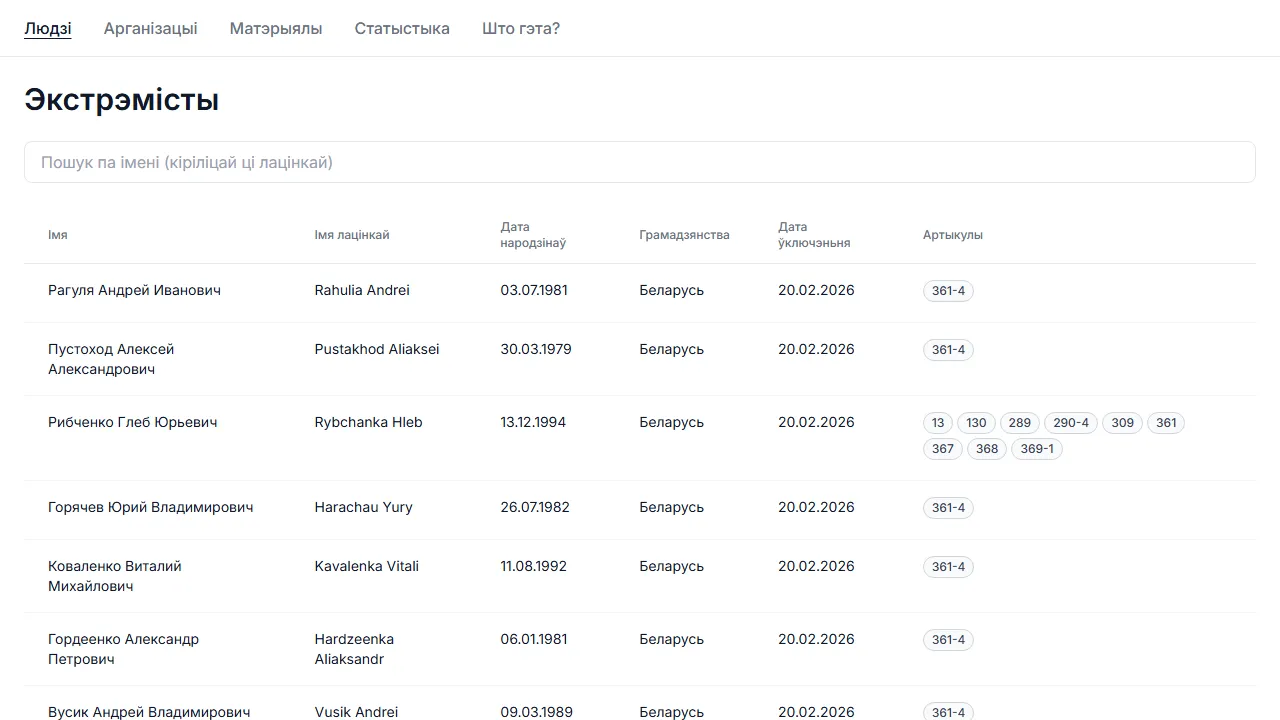Click the search field for name lookup

(640, 161)
